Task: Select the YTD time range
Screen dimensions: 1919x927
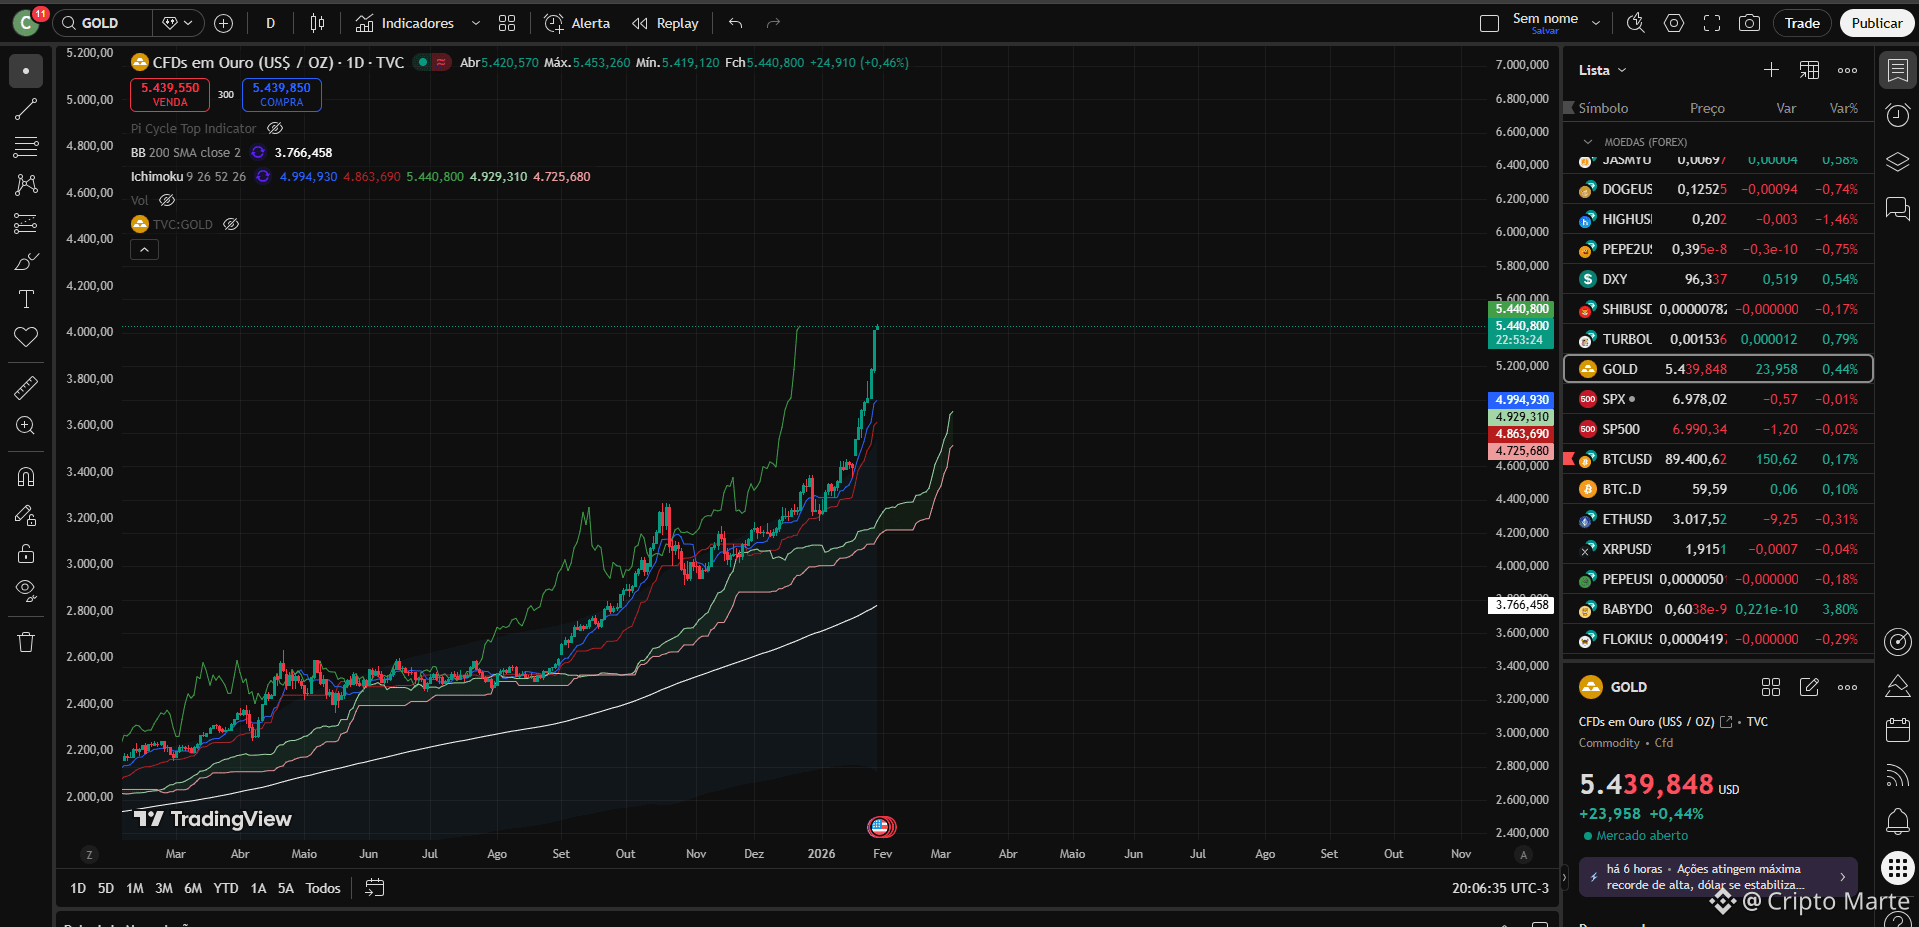Action: point(226,888)
